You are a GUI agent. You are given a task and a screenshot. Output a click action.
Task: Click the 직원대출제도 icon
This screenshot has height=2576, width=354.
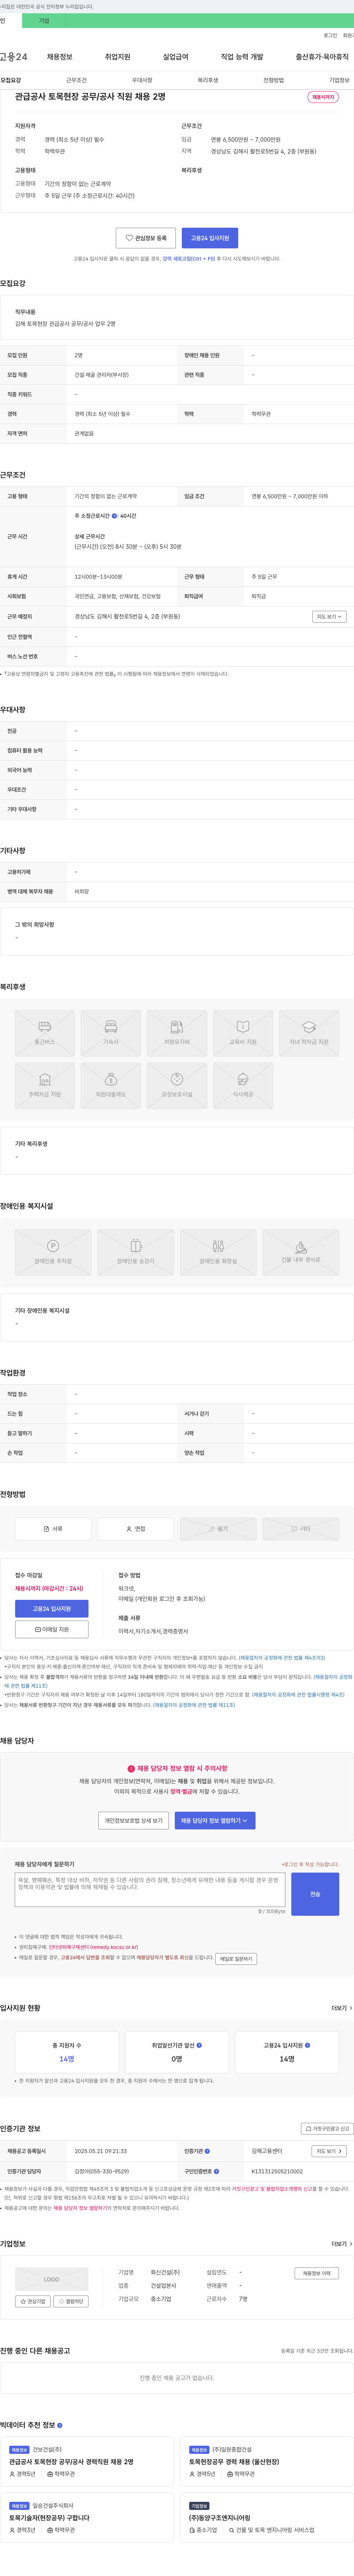111,1086
